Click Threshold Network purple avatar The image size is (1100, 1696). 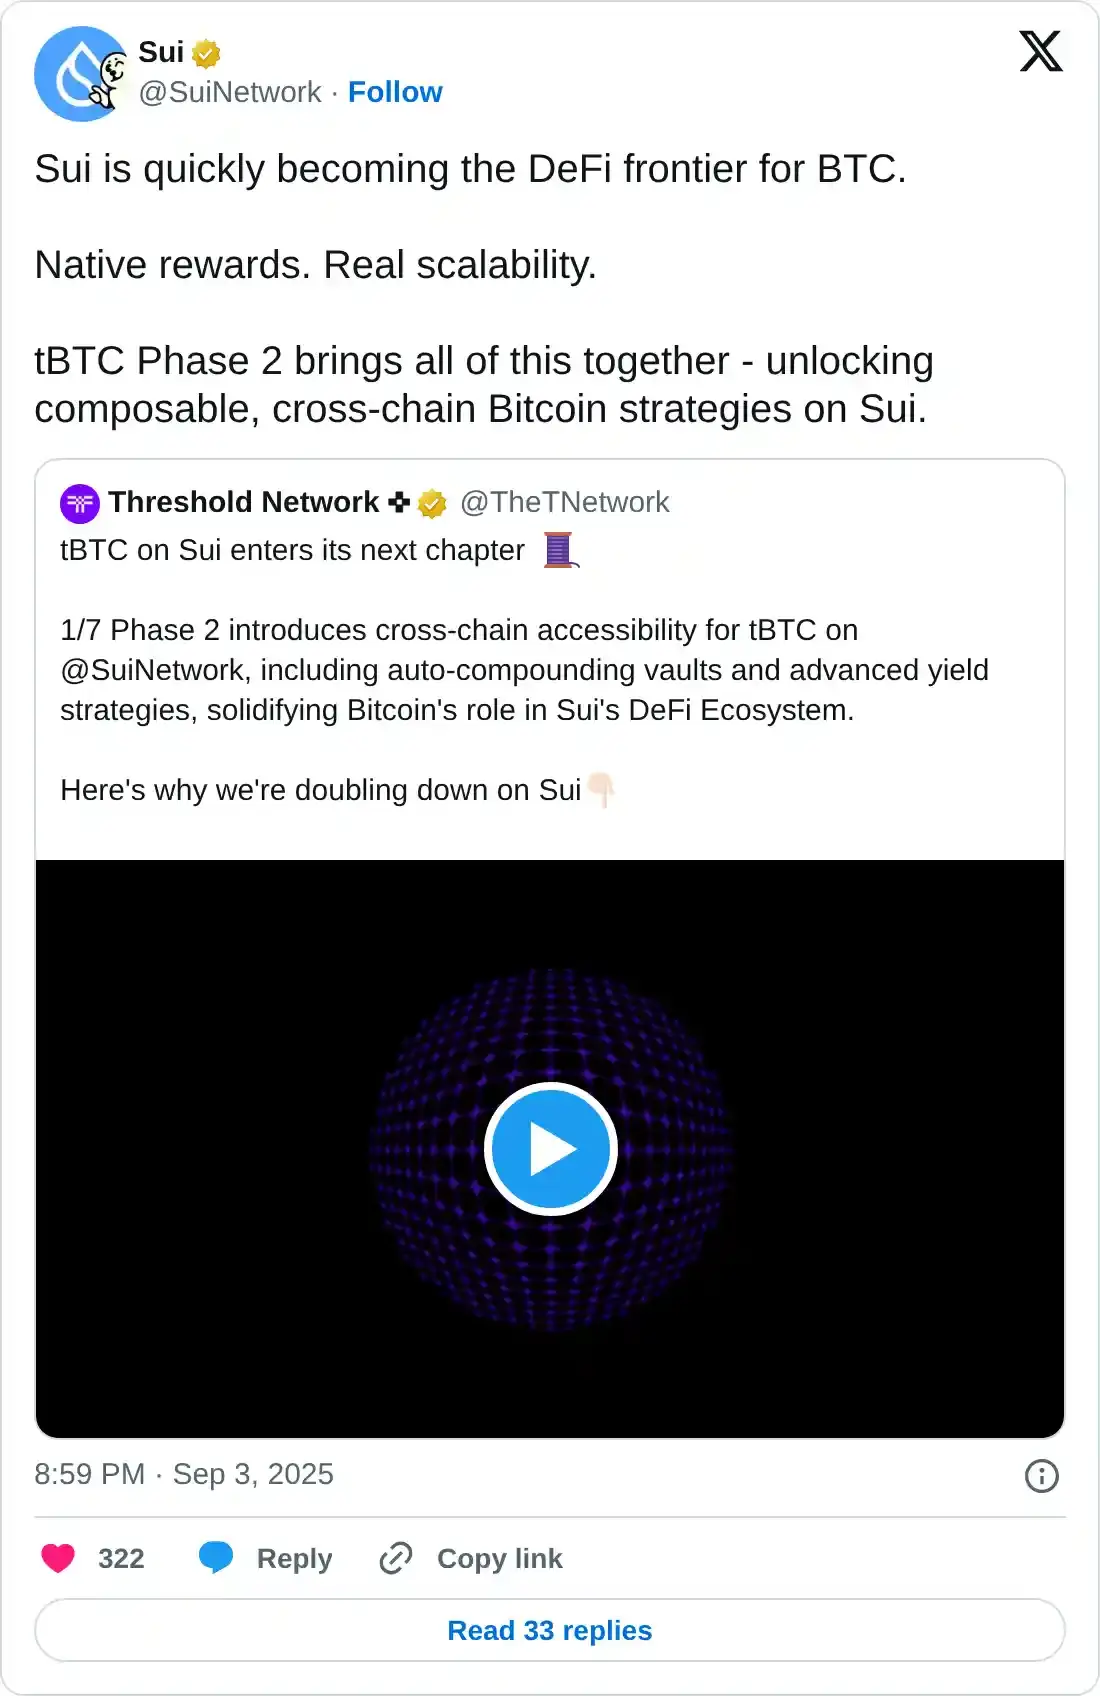[80, 503]
